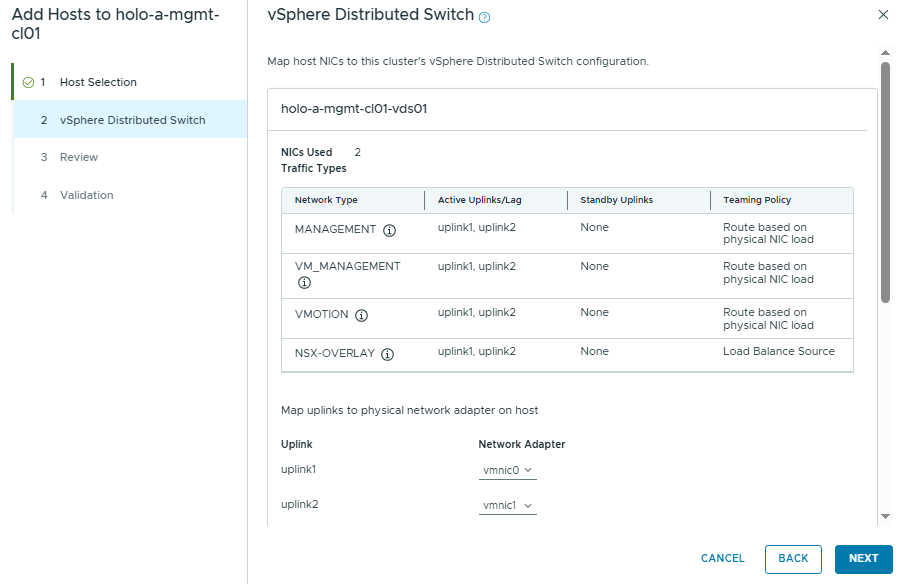Select the Review step in wizard
Viewport: 903px width, 584px height.
click(79, 157)
